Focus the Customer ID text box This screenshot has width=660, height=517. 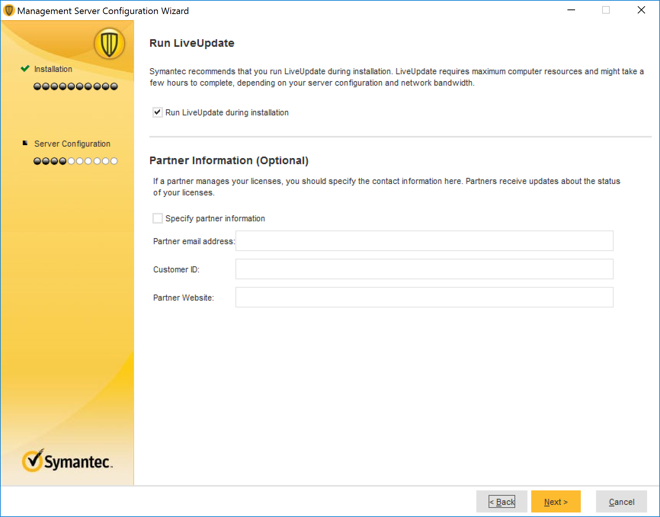[424, 269]
